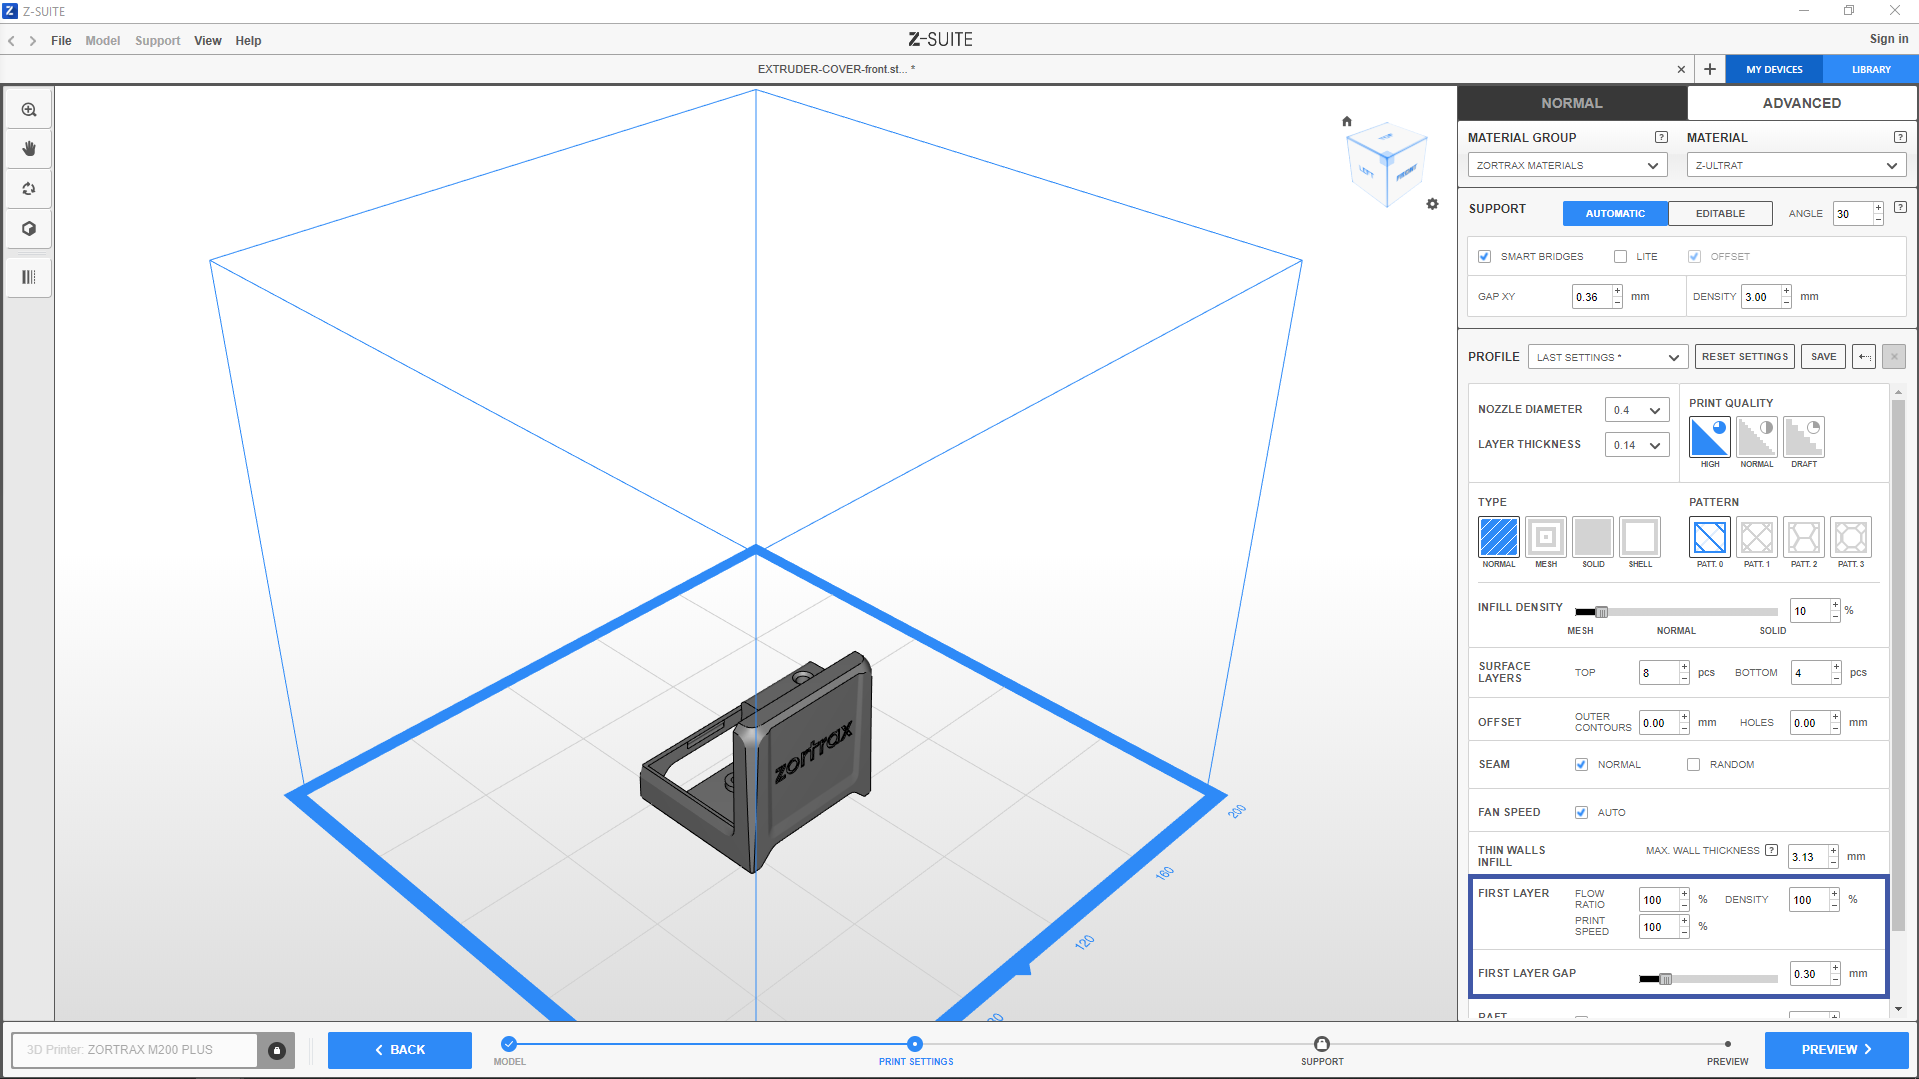Pick infill pattern Patt. 2
Viewport: 1919px width, 1079px height.
[1803, 537]
